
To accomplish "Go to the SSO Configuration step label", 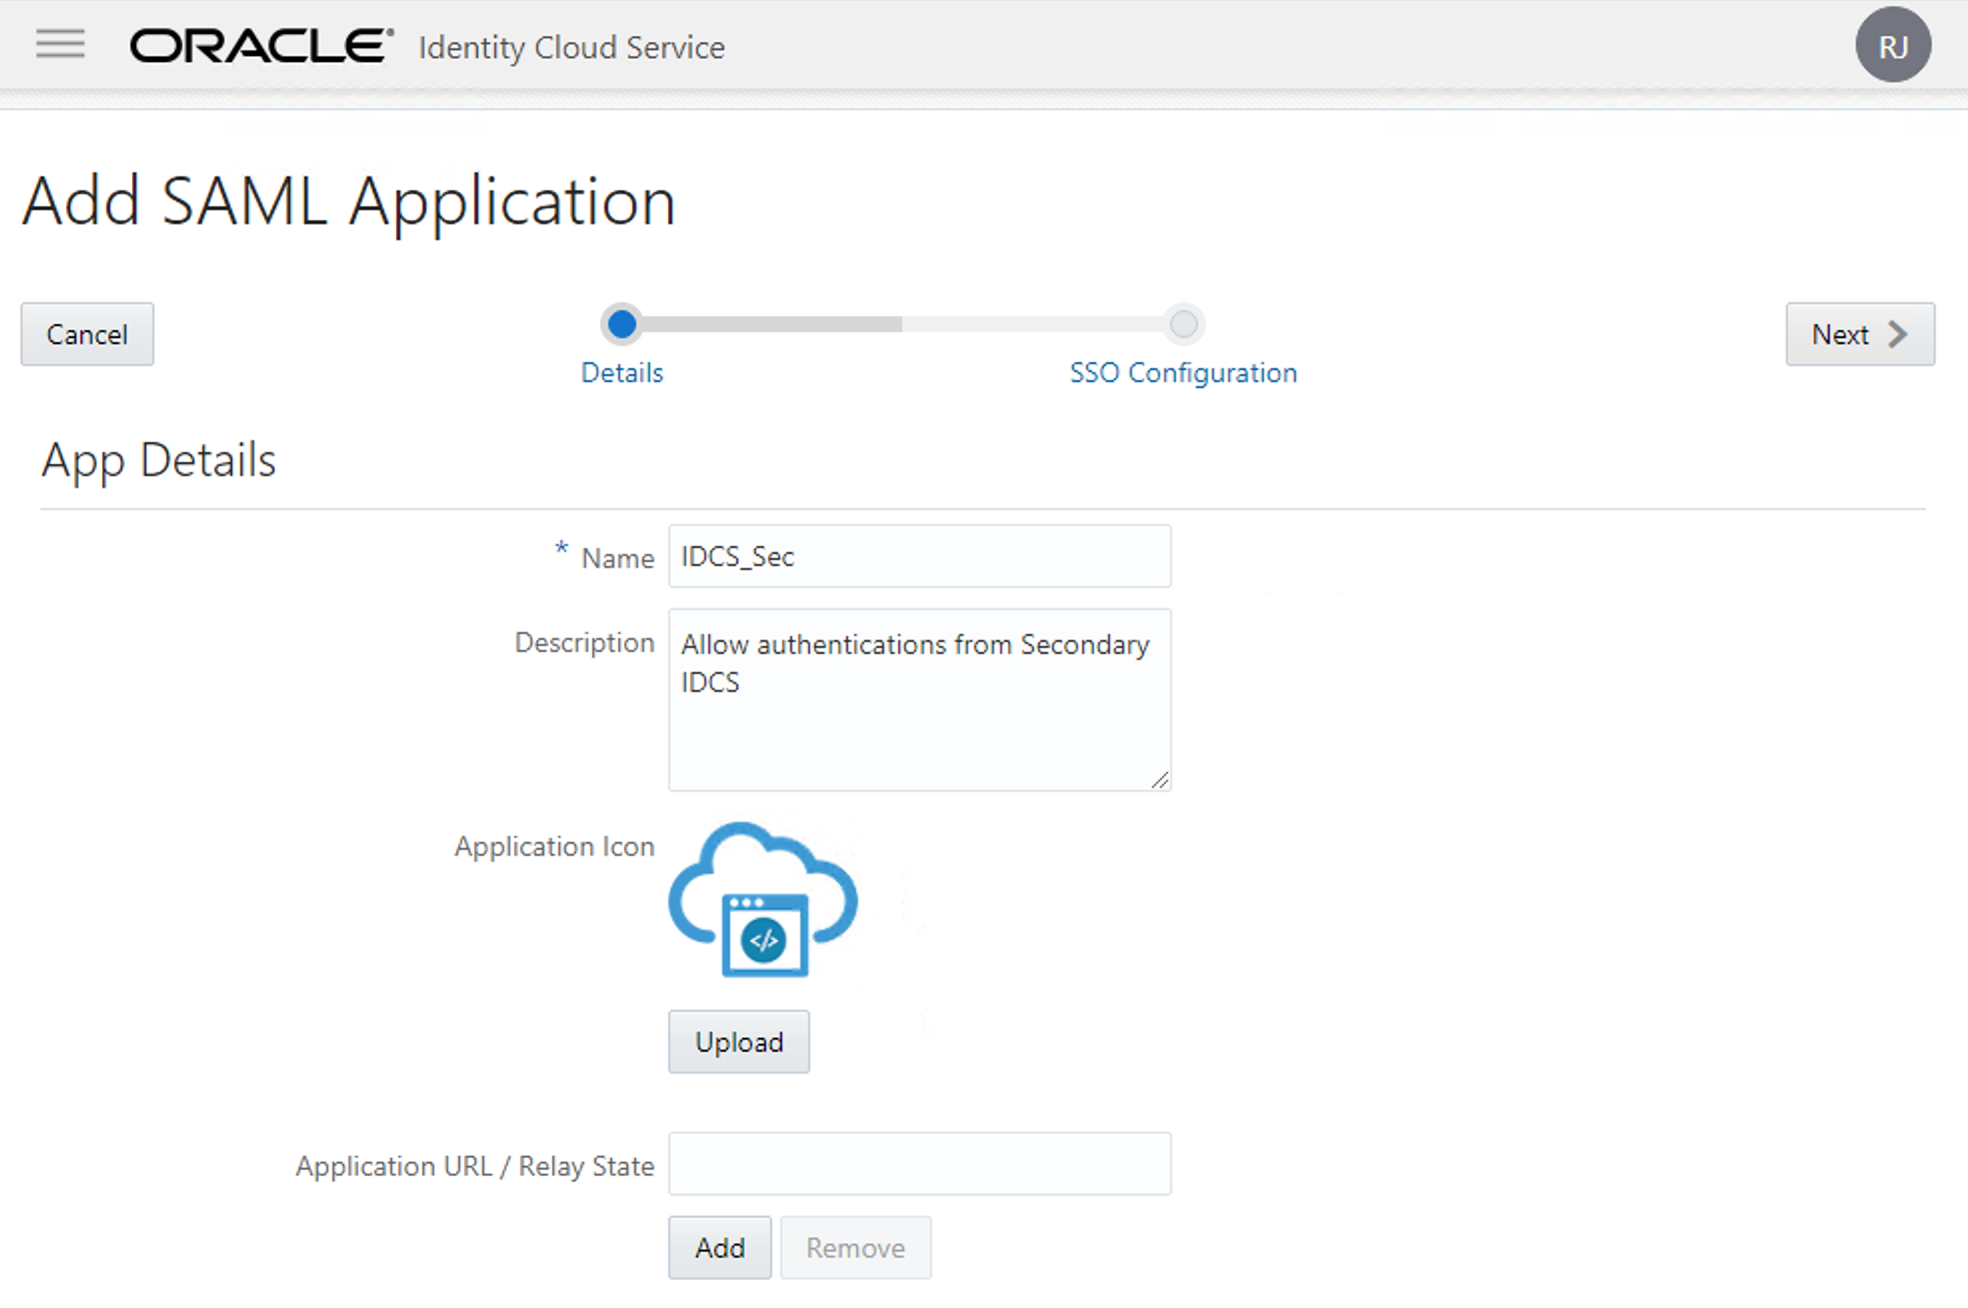I will tap(1184, 373).
